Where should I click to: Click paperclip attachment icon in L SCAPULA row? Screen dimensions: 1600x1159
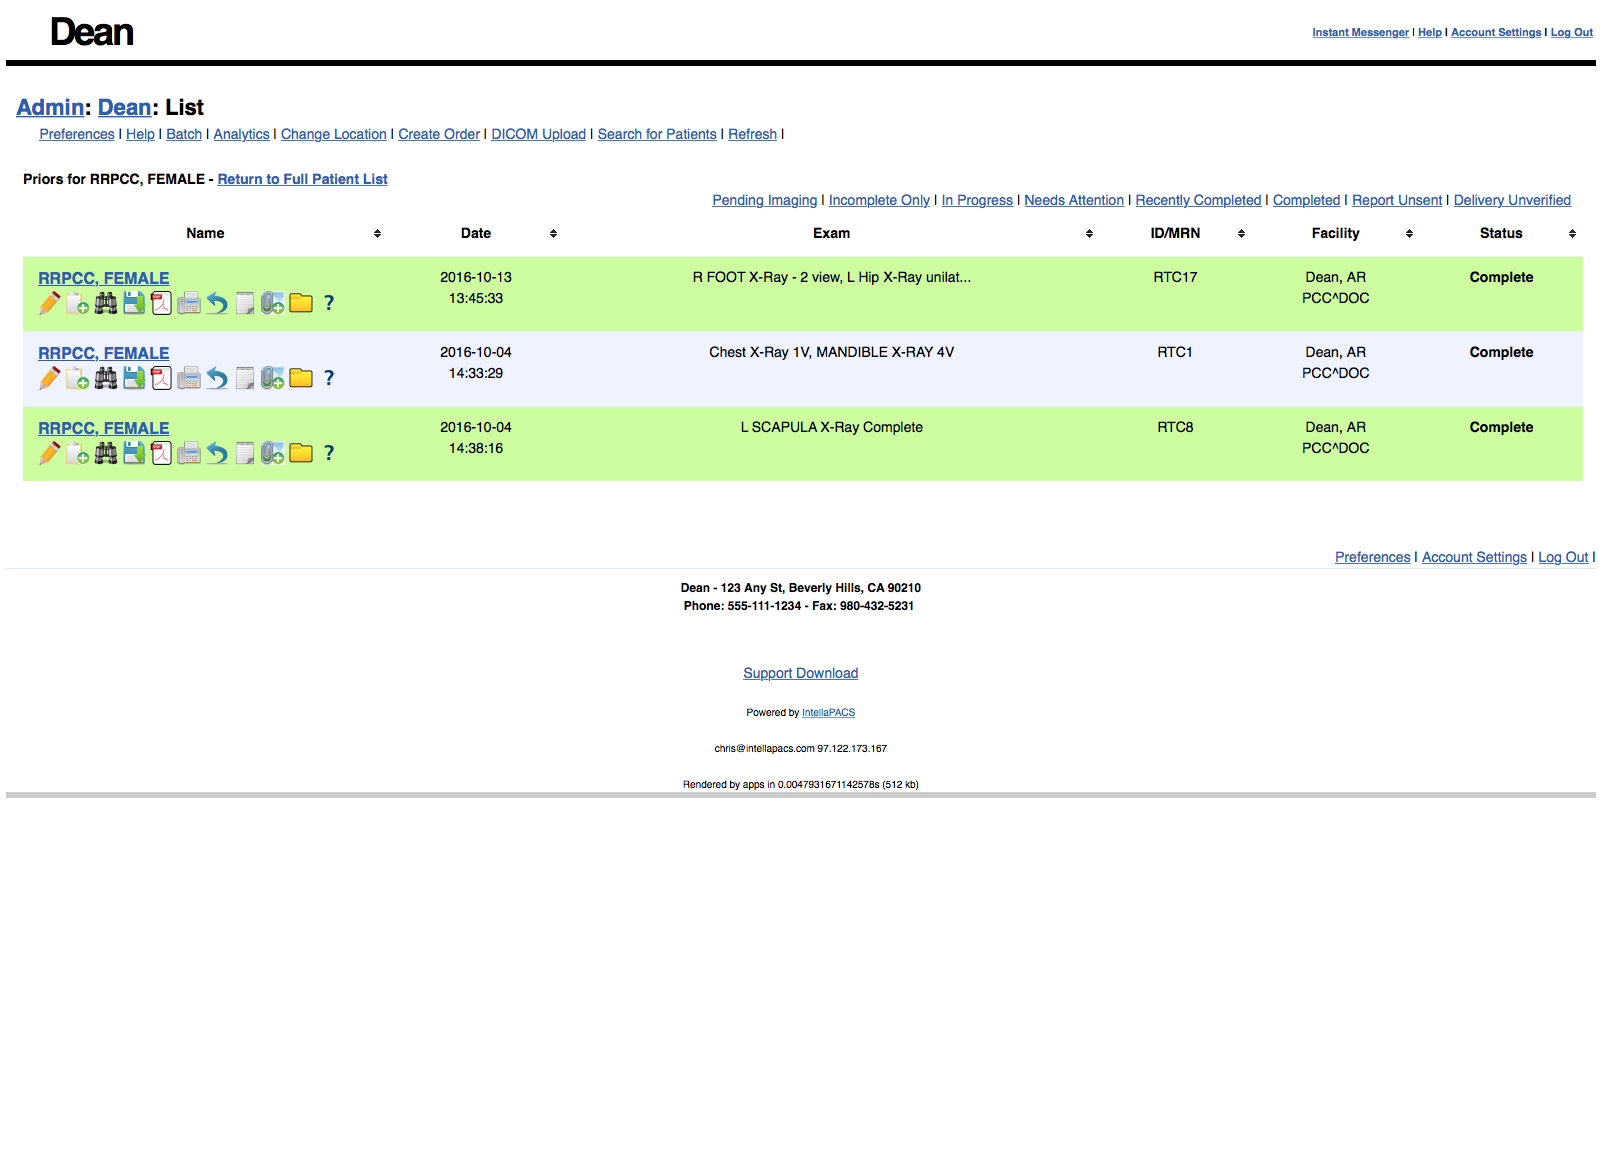click(273, 453)
